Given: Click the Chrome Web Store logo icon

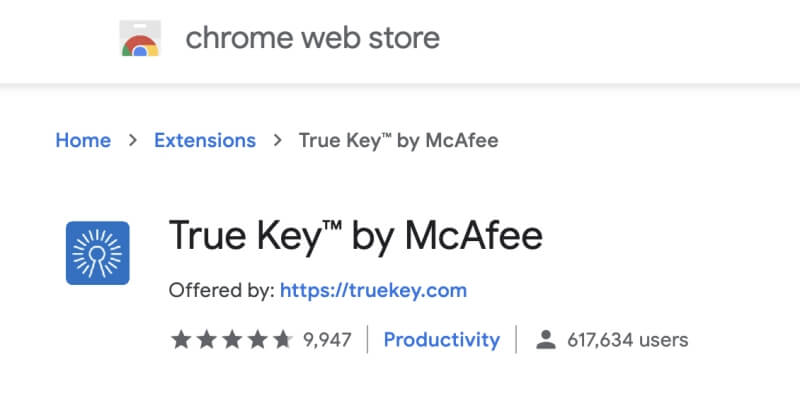Looking at the screenshot, I should pyautogui.click(x=140, y=38).
